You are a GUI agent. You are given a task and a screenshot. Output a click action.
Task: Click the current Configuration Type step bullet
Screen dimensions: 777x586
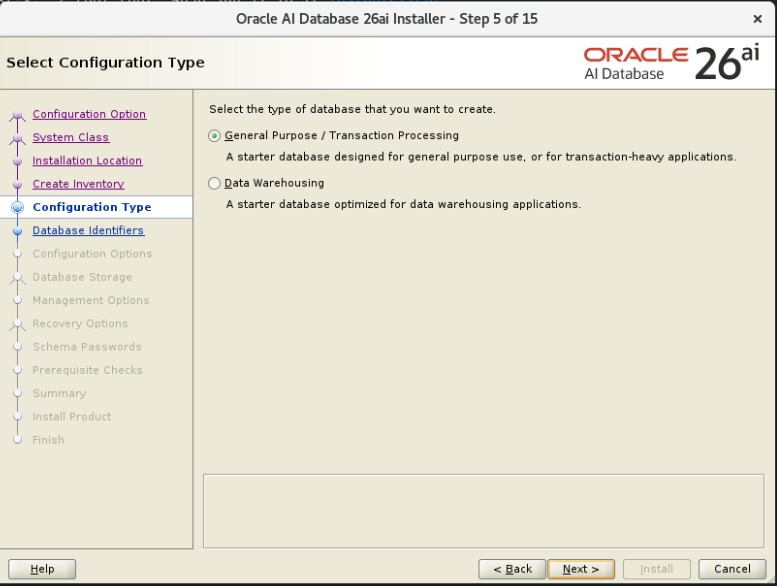17,208
